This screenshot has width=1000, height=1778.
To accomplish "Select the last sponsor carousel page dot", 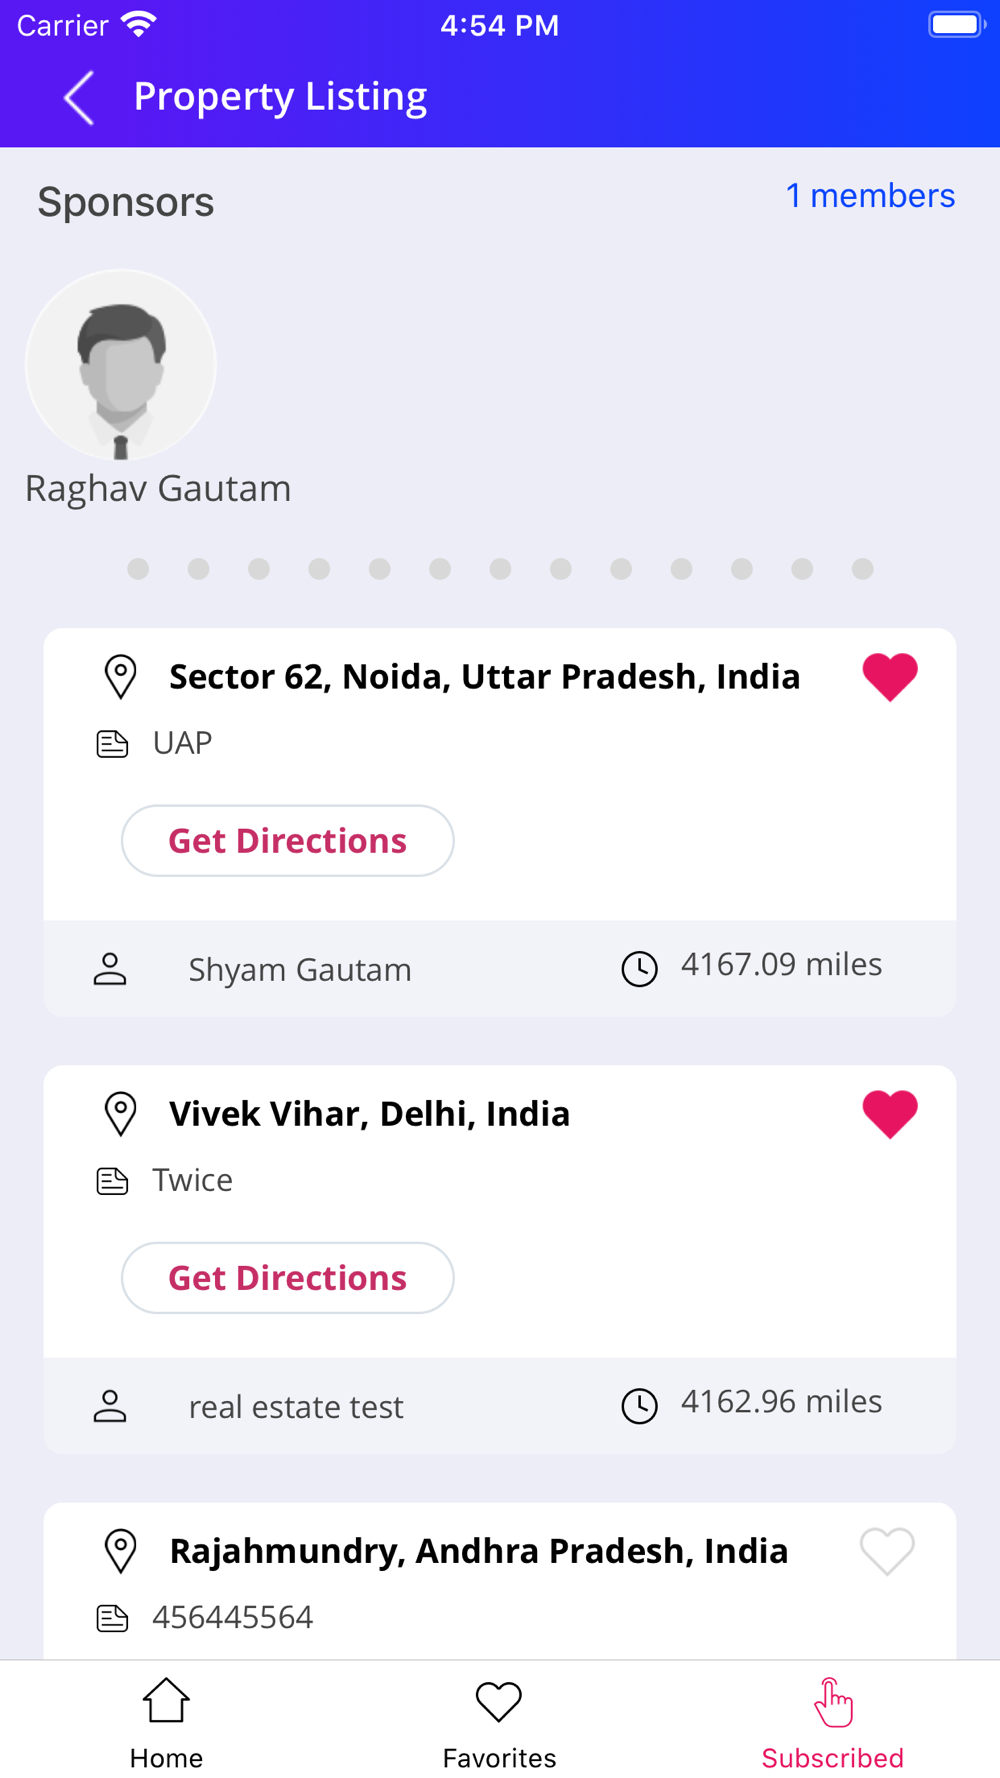I will coord(862,569).
